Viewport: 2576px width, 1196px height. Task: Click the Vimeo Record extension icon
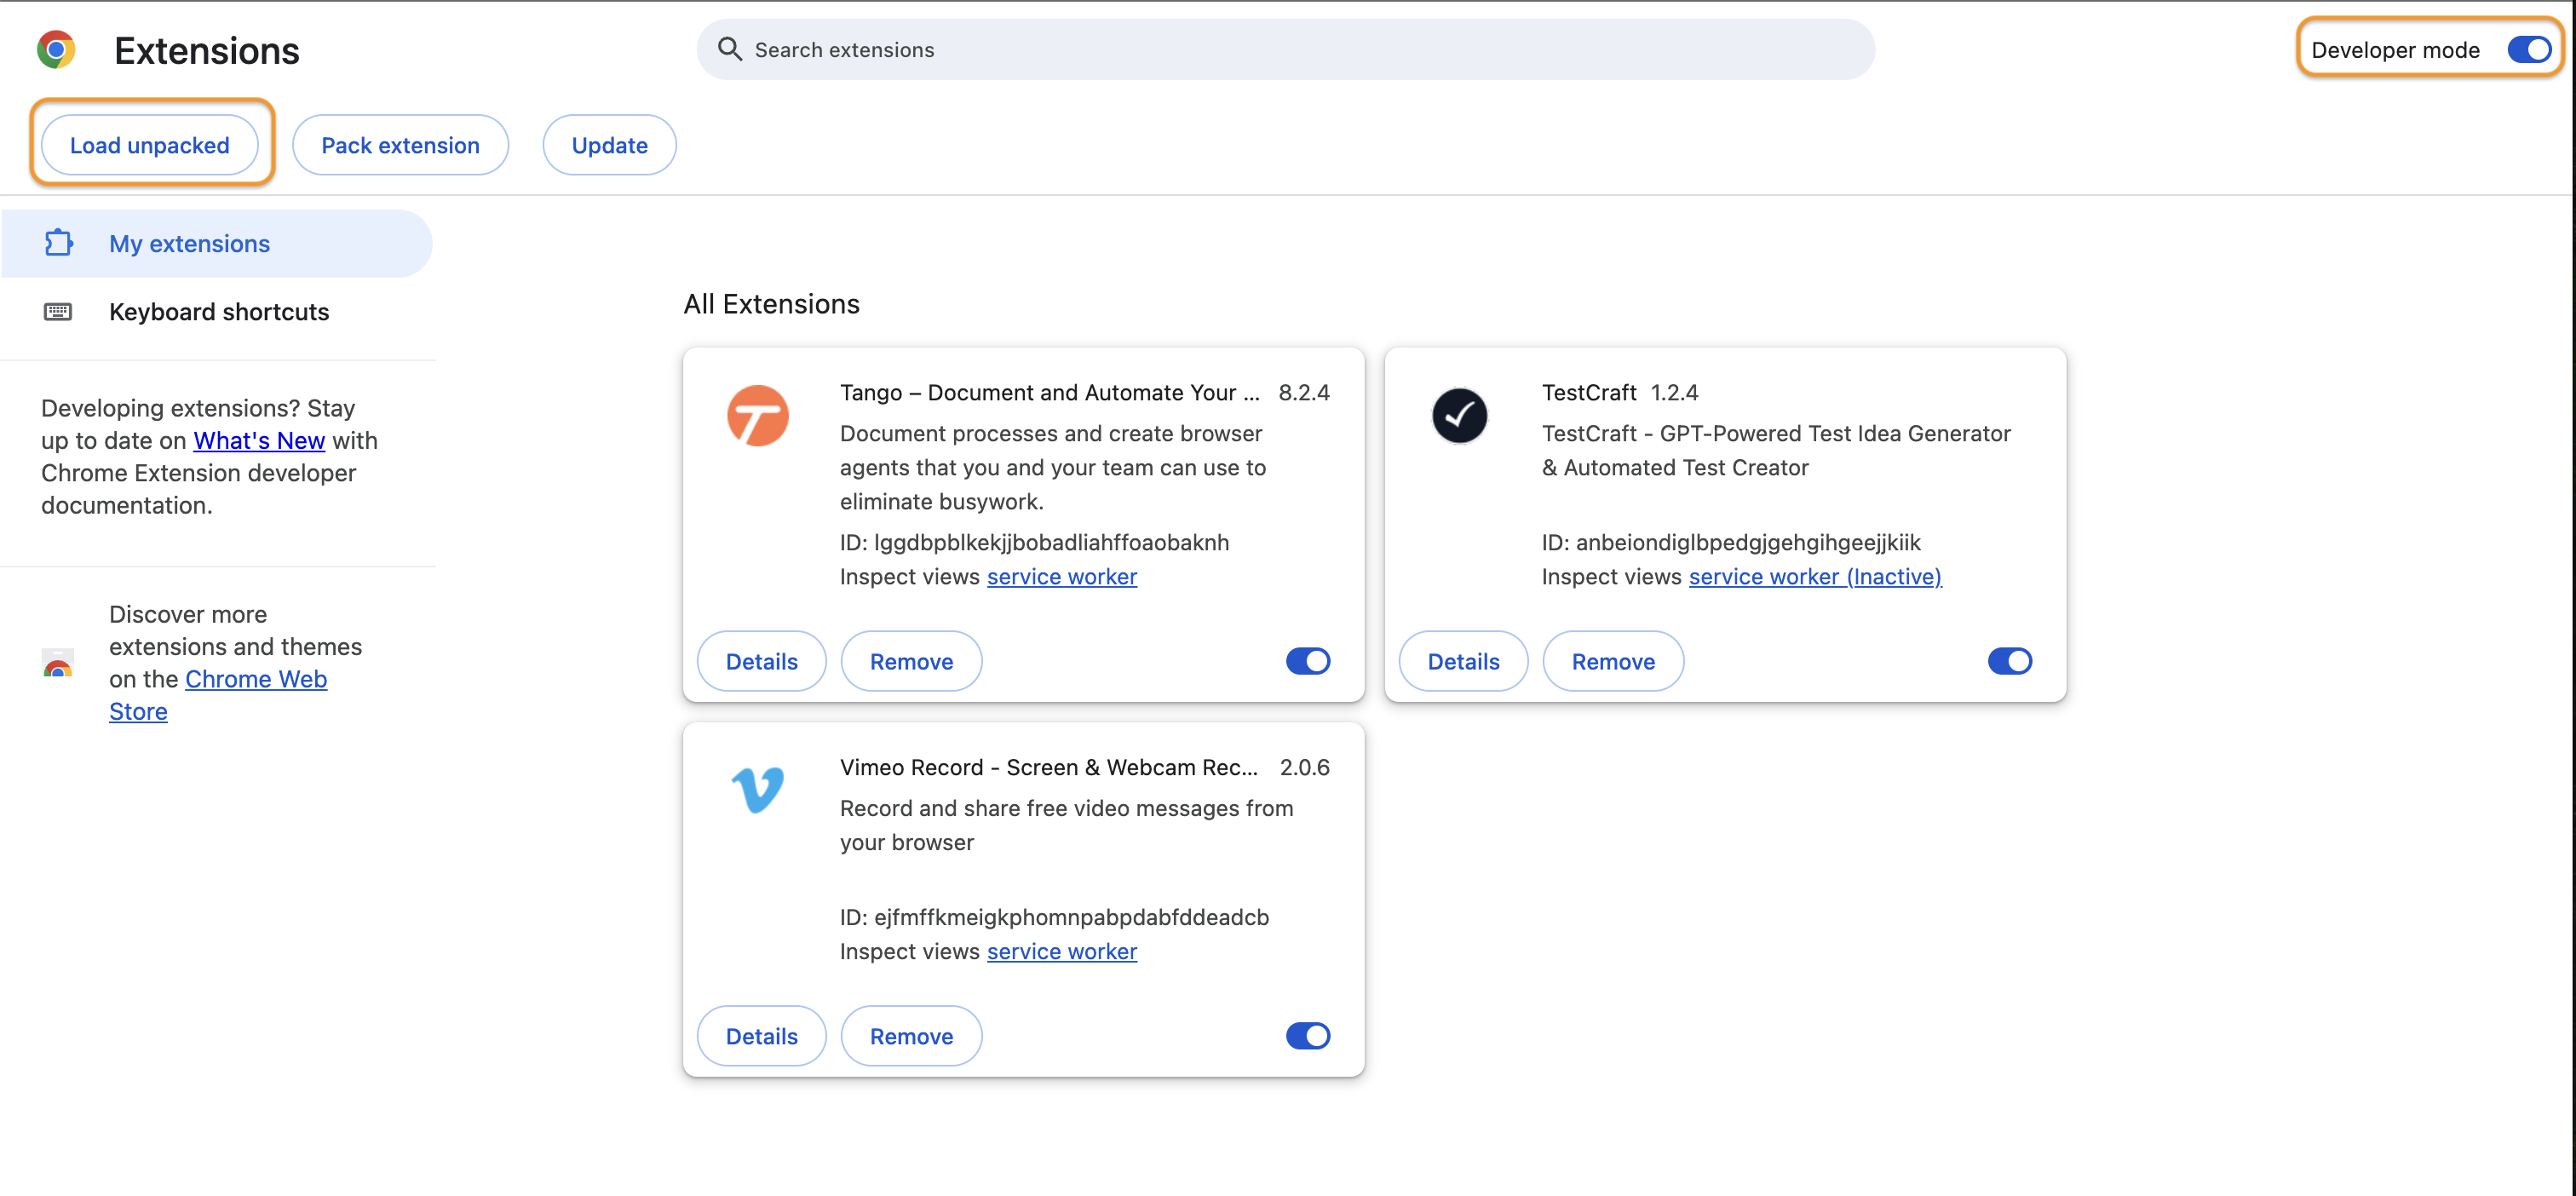(x=759, y=790)
